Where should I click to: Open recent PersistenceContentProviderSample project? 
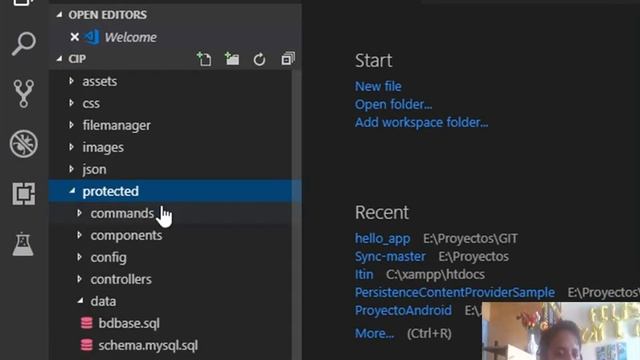pyautogui.click(x=455, y=292)
